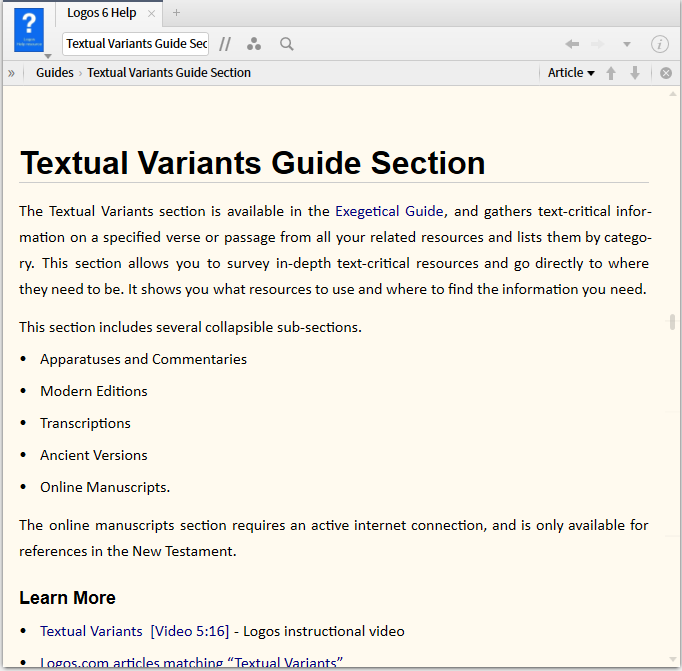Click the 'Learn More' heading

(67, 598)
